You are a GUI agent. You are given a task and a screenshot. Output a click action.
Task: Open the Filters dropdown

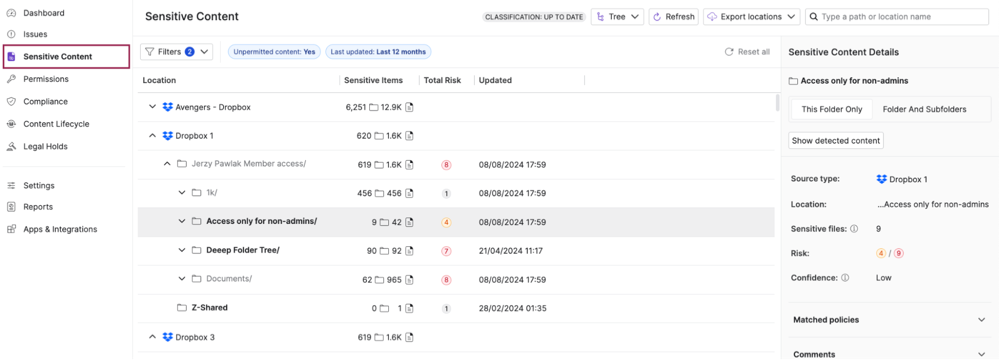coord(176,52)
